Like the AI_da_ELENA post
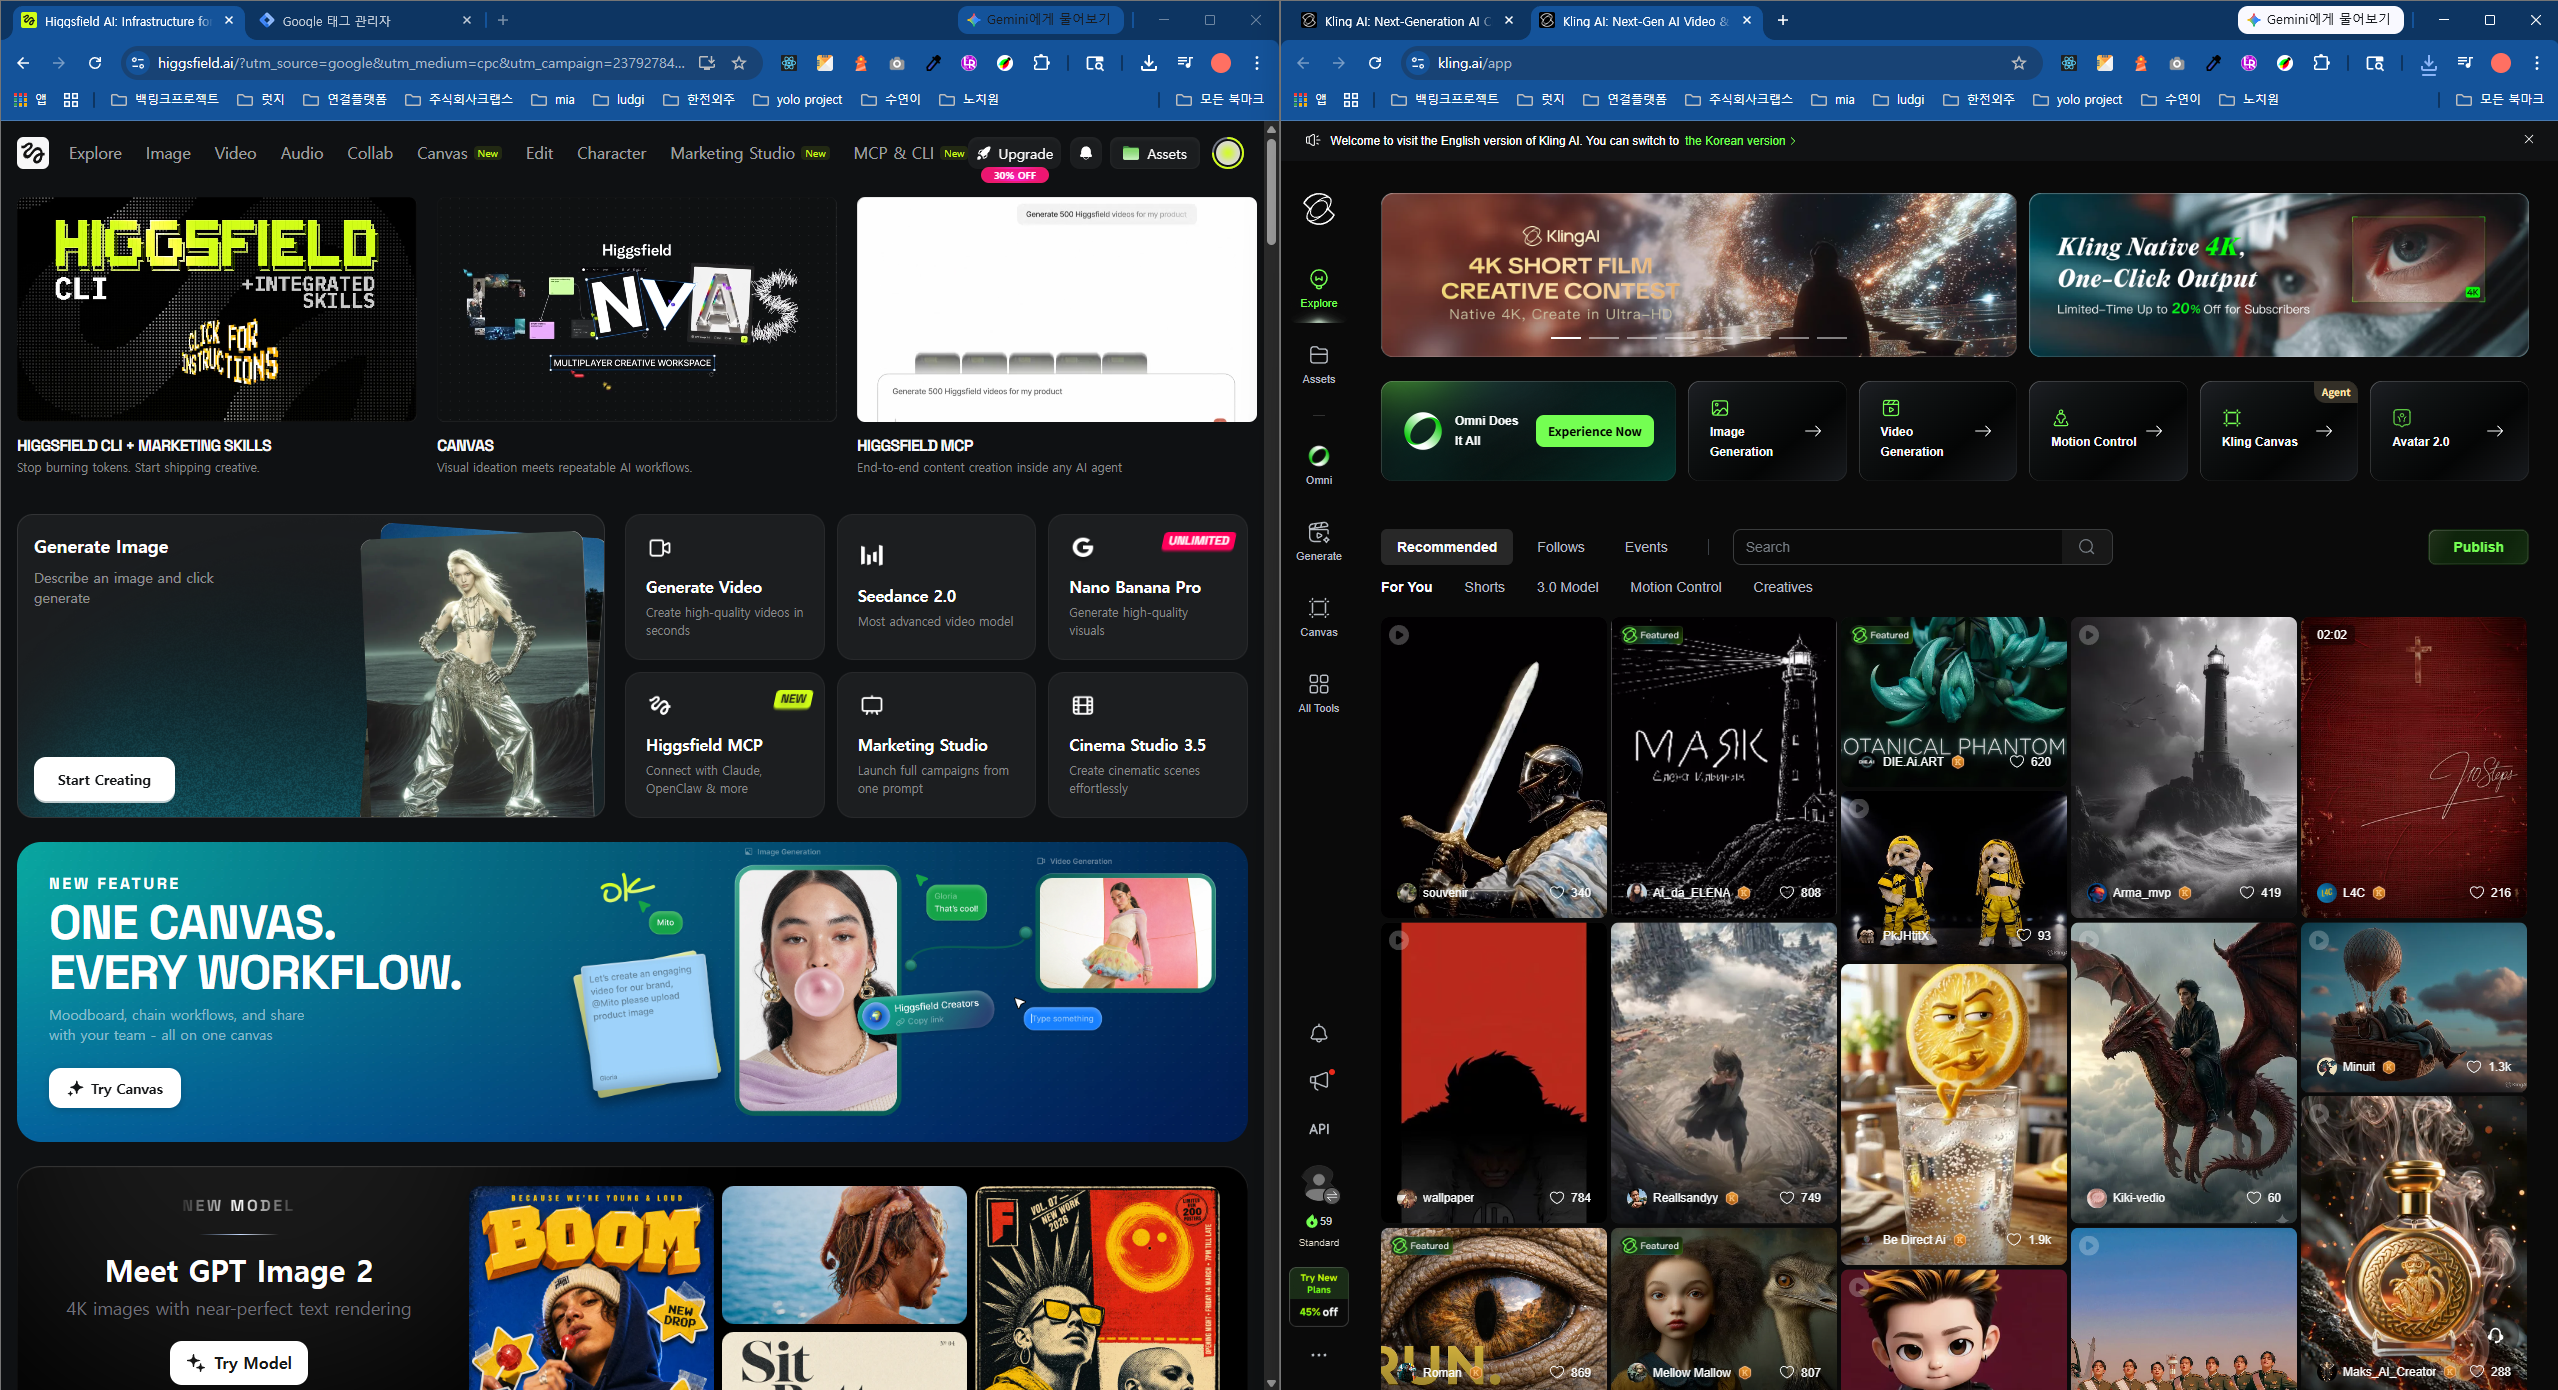 [x=1787, y=893]
